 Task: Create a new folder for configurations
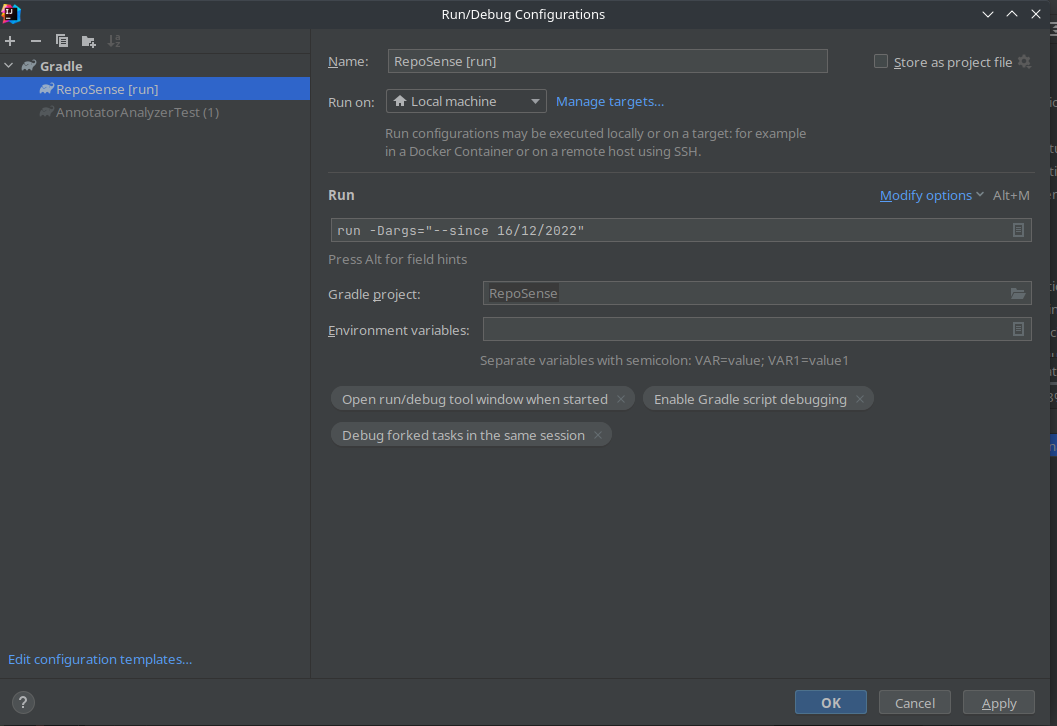click(88, 41)
